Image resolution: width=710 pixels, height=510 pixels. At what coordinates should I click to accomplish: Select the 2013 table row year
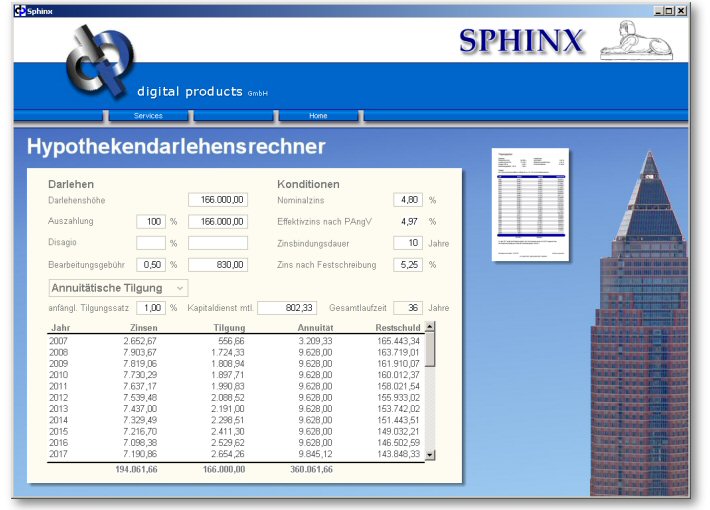point(58,409)
